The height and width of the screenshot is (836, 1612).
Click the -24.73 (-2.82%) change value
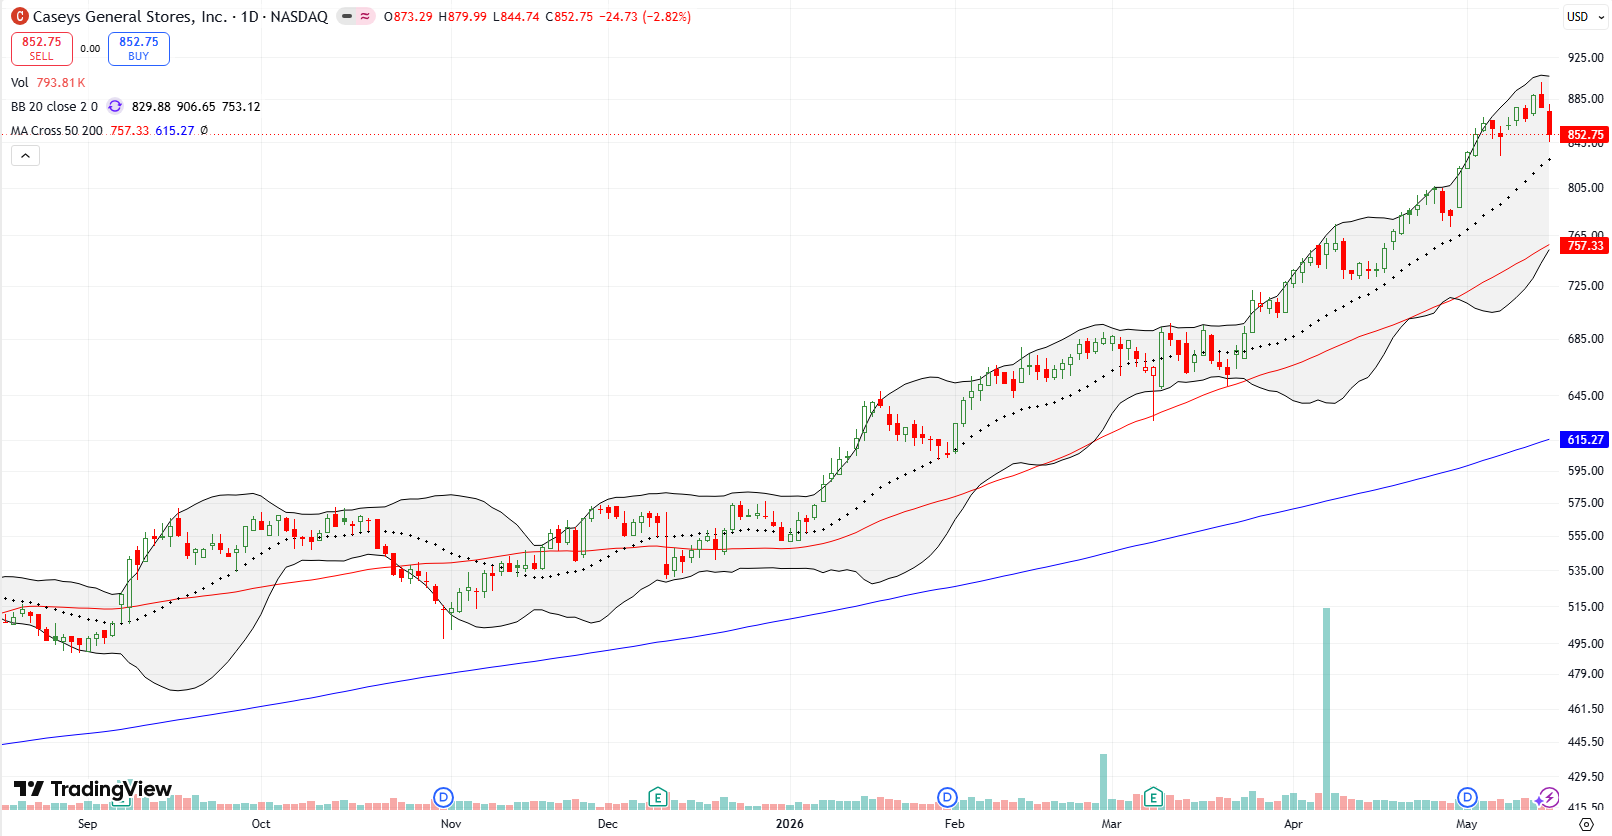click(645, 17)
